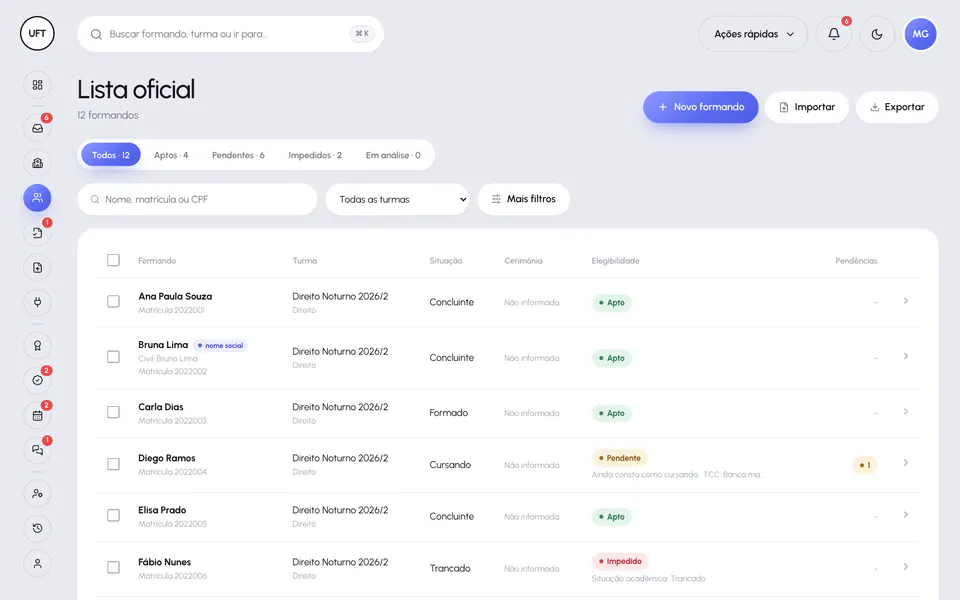Check the box for Fábio Nunes
Image resolution: width=960 pixels, height=600 pixels.
tap(113, 568)
